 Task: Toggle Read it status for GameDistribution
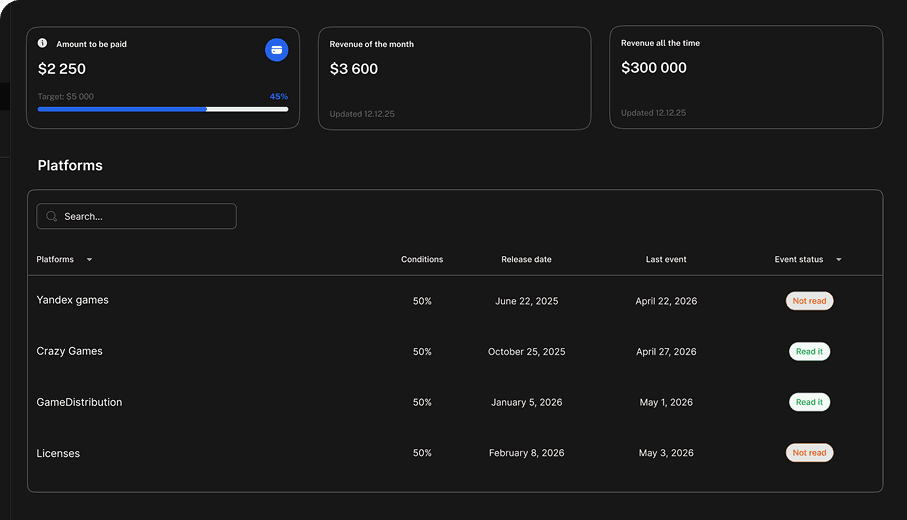point(809,402)
